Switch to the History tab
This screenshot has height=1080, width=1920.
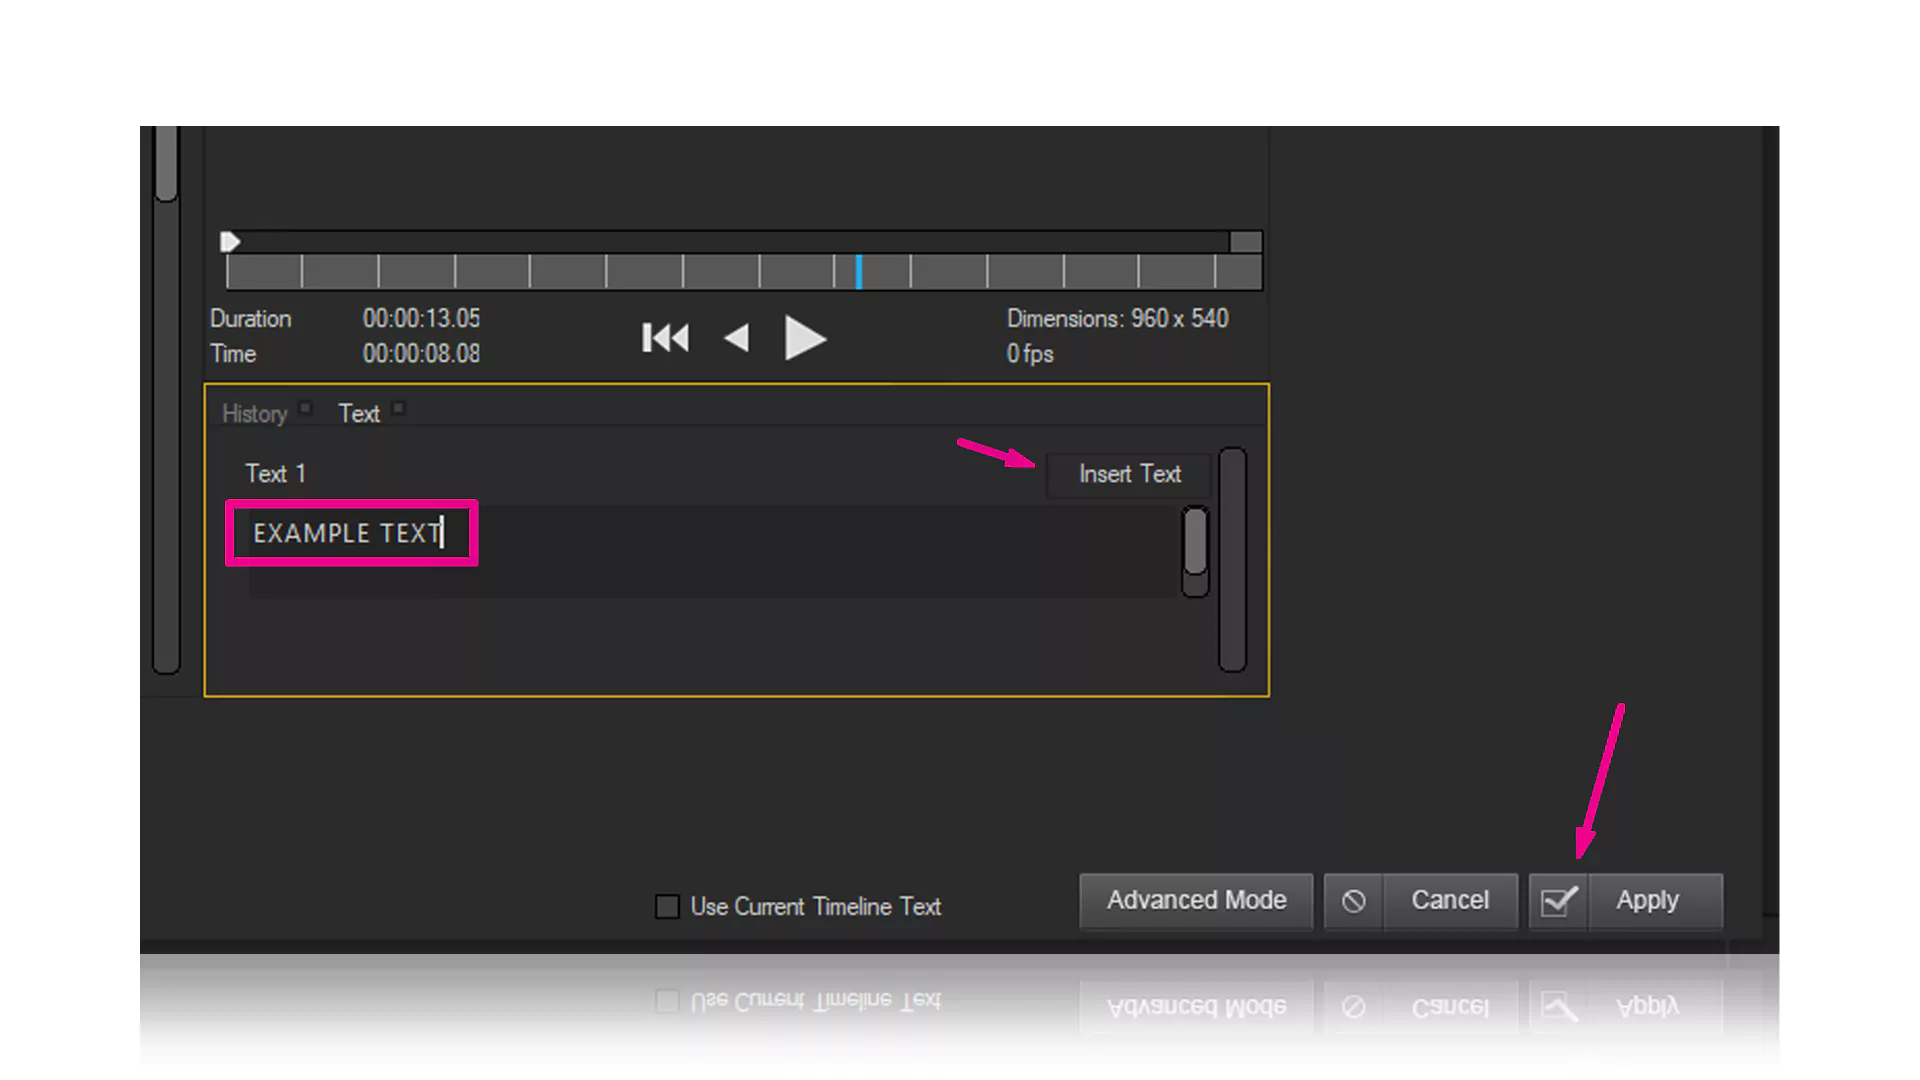[254, 414]
